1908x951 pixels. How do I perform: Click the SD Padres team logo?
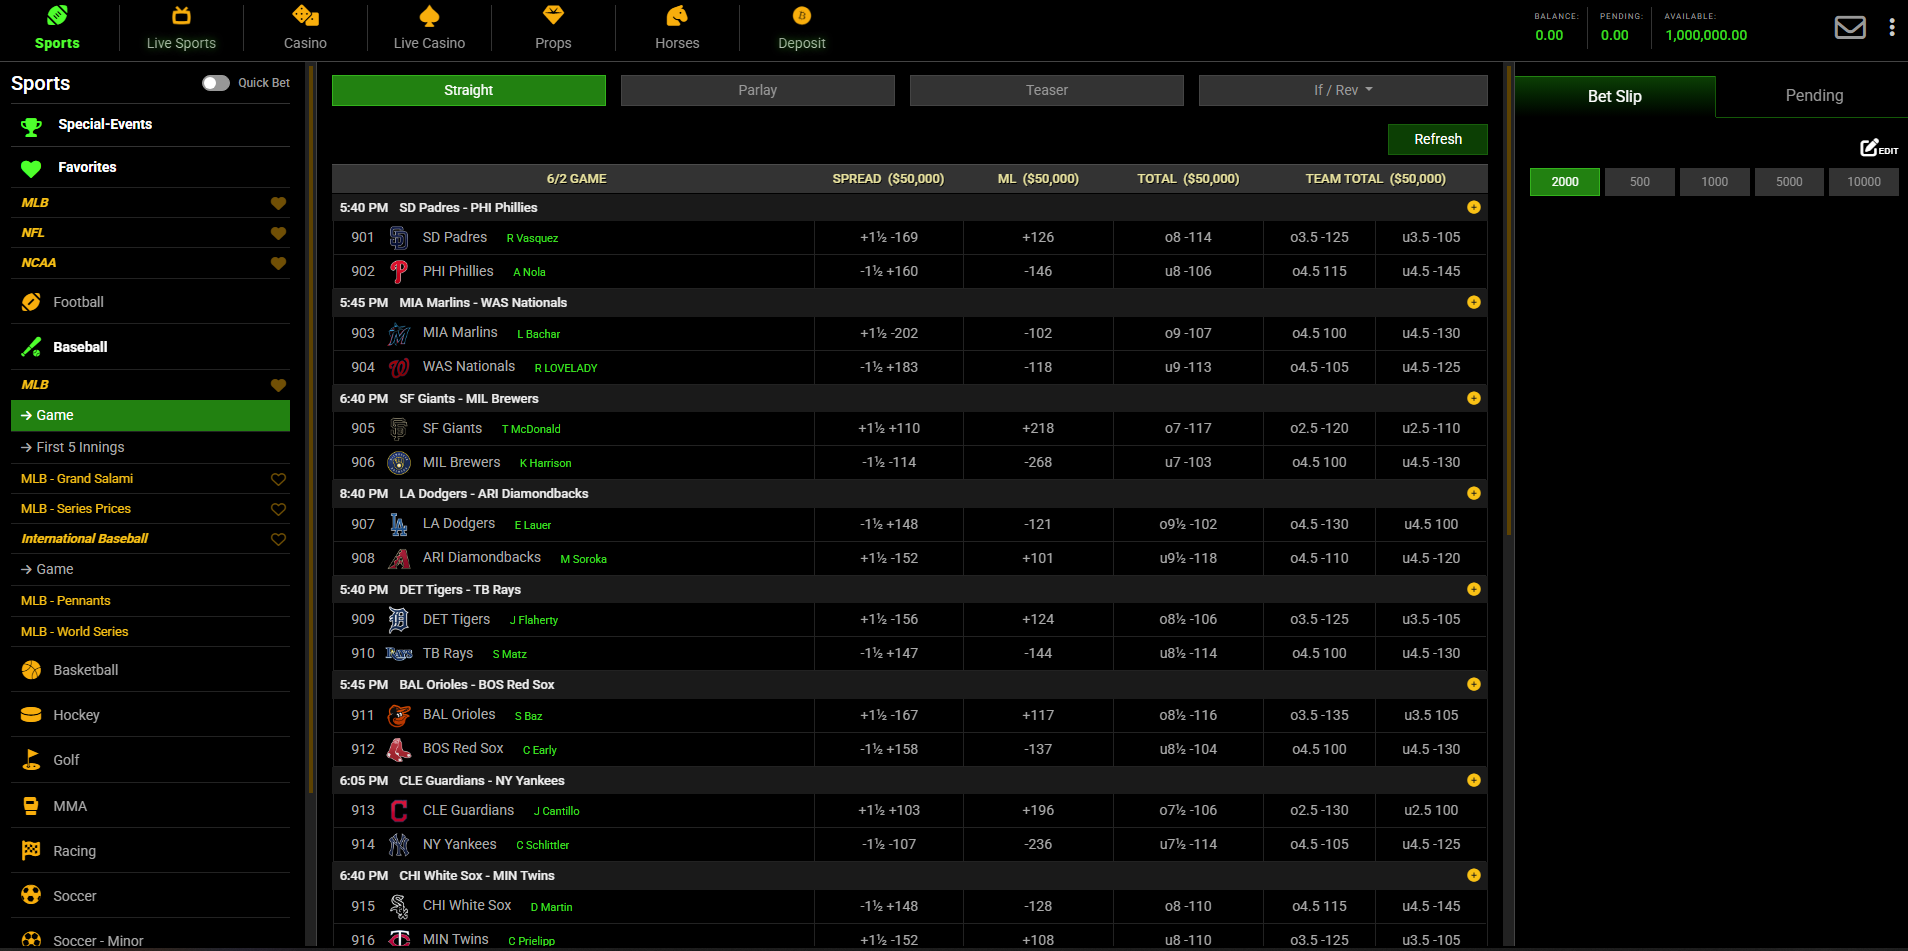(399, 238)
